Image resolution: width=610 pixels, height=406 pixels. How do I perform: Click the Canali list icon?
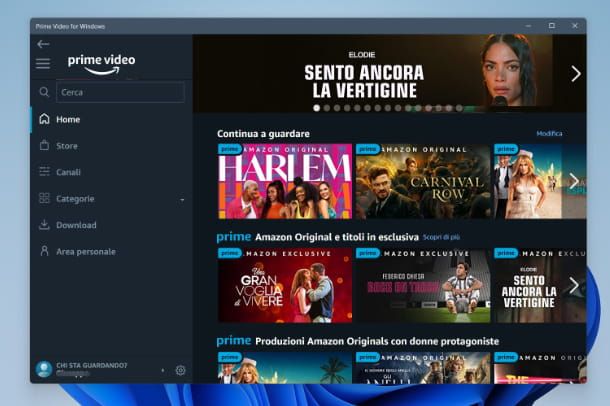(x=44, y=172)
